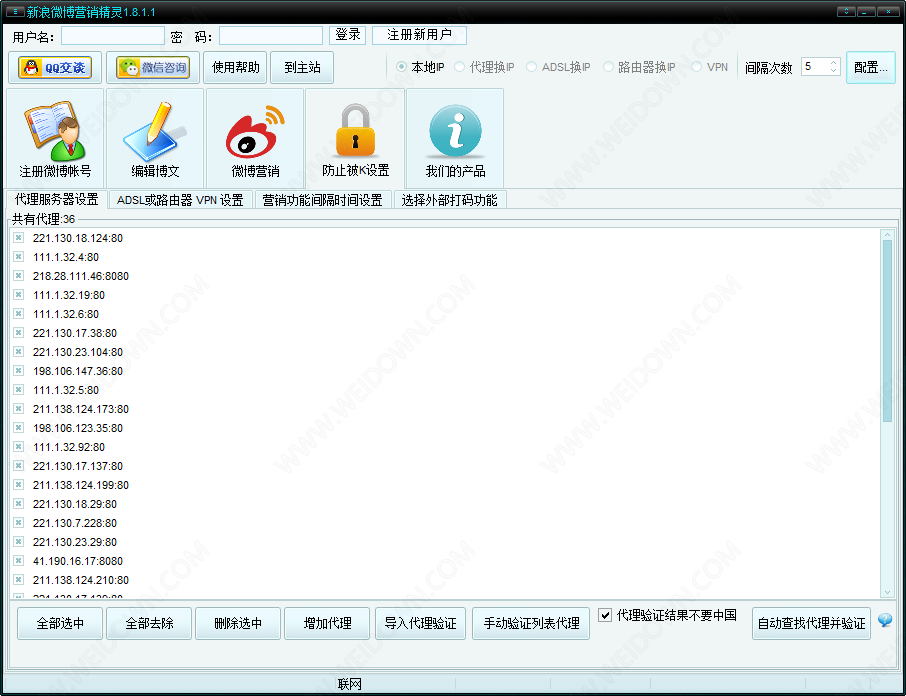Click the proxy list vertical scrollbar thumb
The width and height of the screenshot is (906, 696).
coord(888,331)
